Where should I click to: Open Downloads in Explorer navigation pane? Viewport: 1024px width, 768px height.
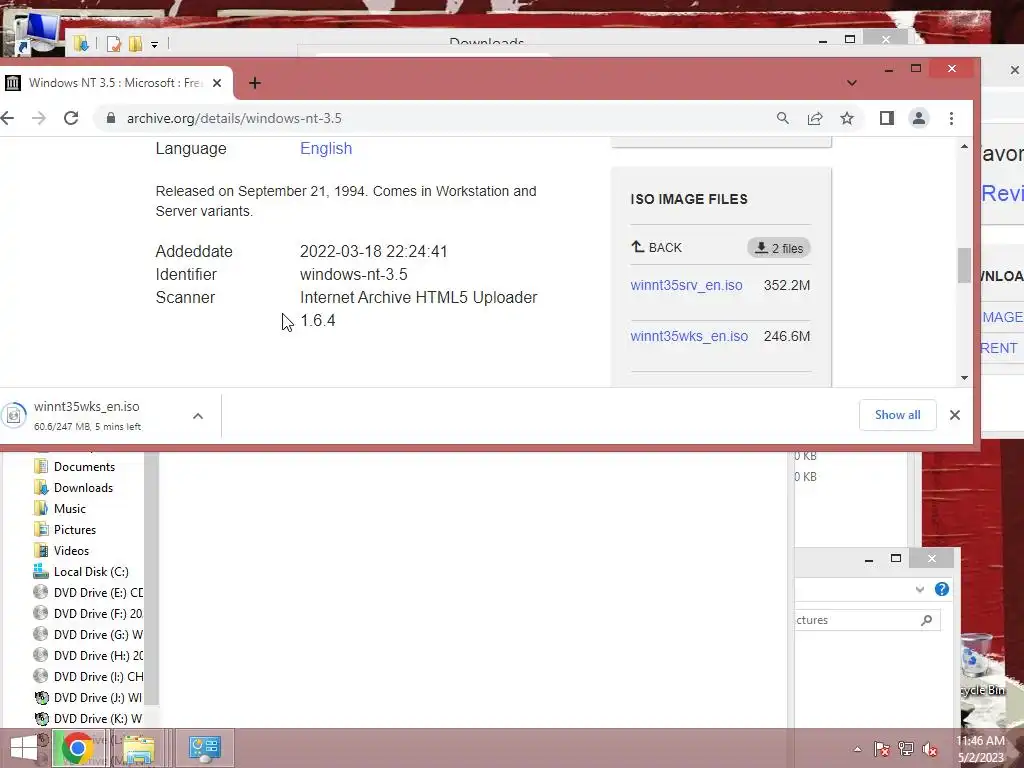pos(83,488)
